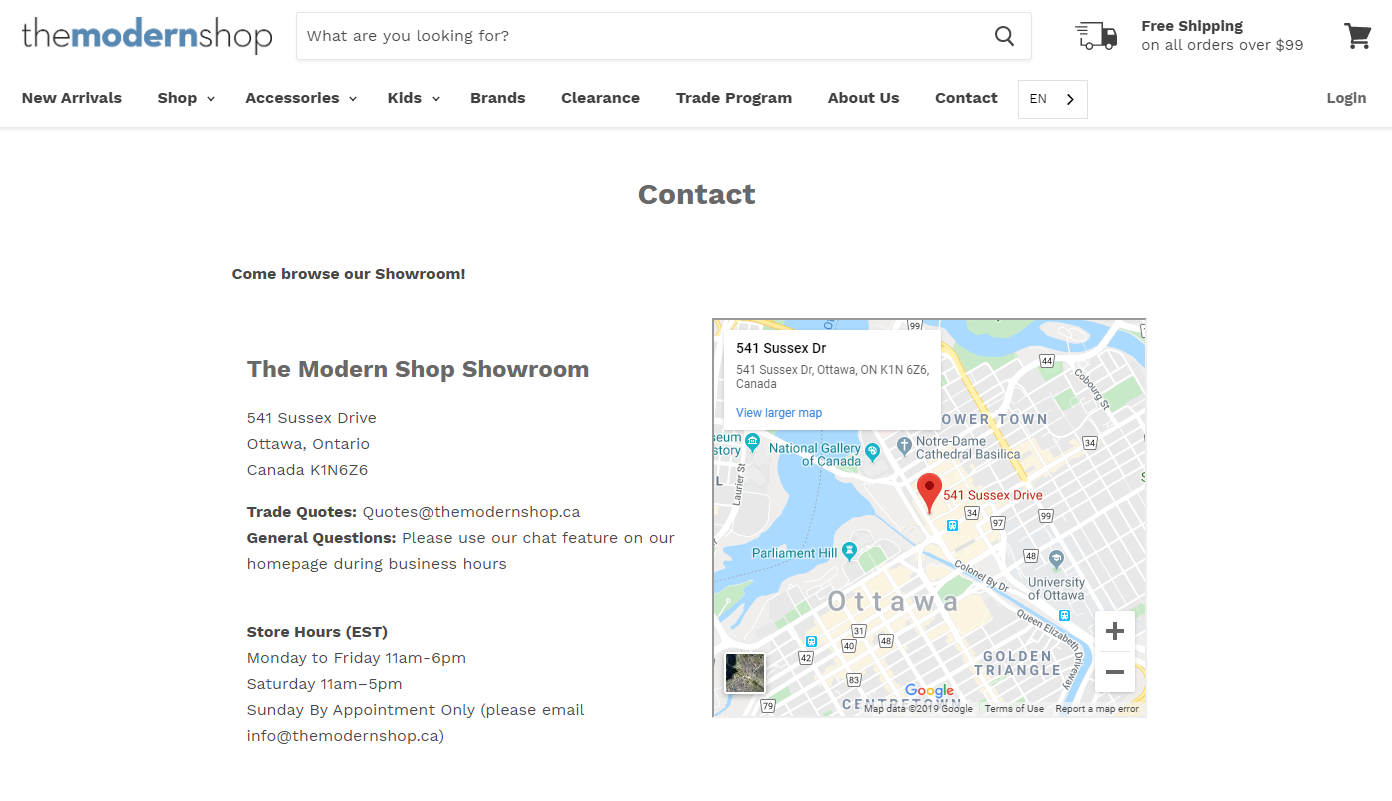Click the Google logo on the map

929,690
